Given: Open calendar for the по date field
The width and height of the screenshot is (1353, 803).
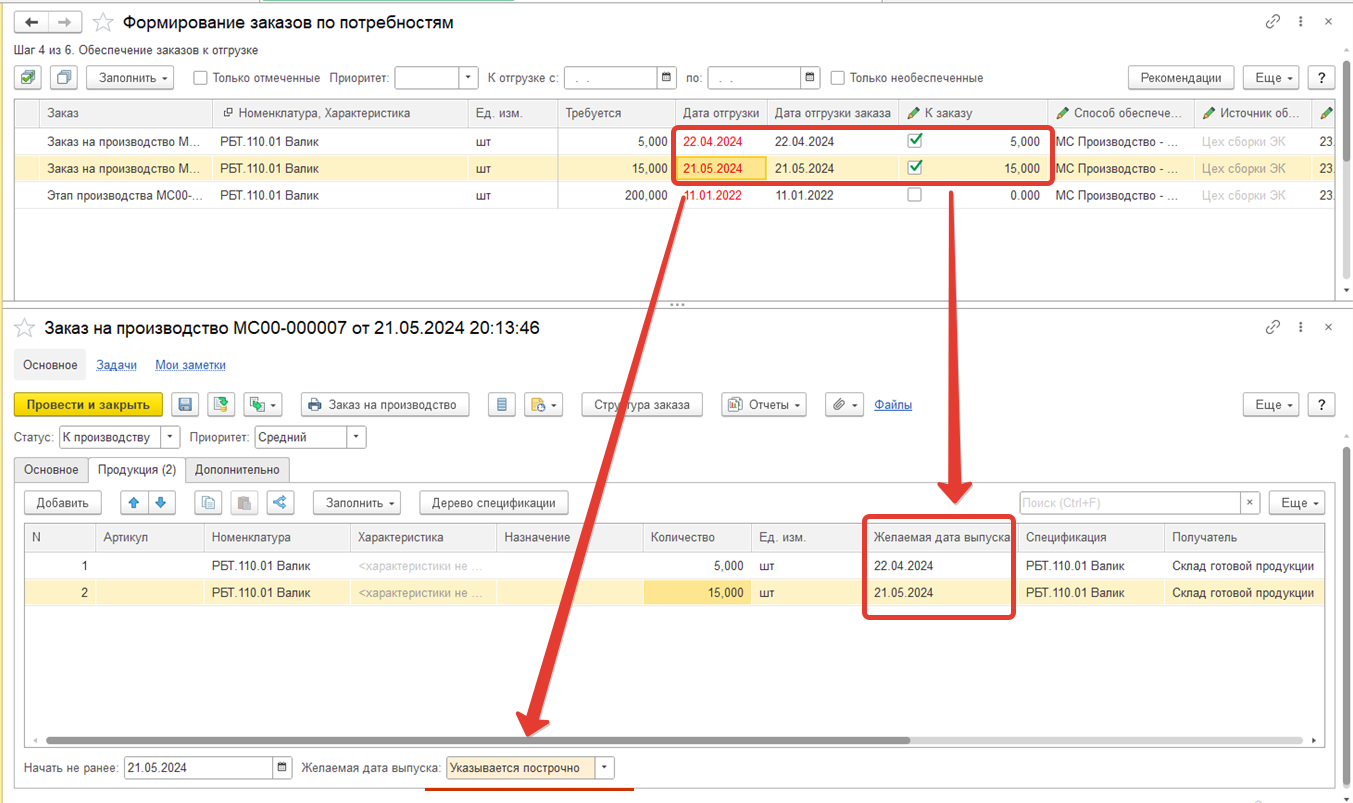Looking at the screenshot, I should click(x=811, y=78).
